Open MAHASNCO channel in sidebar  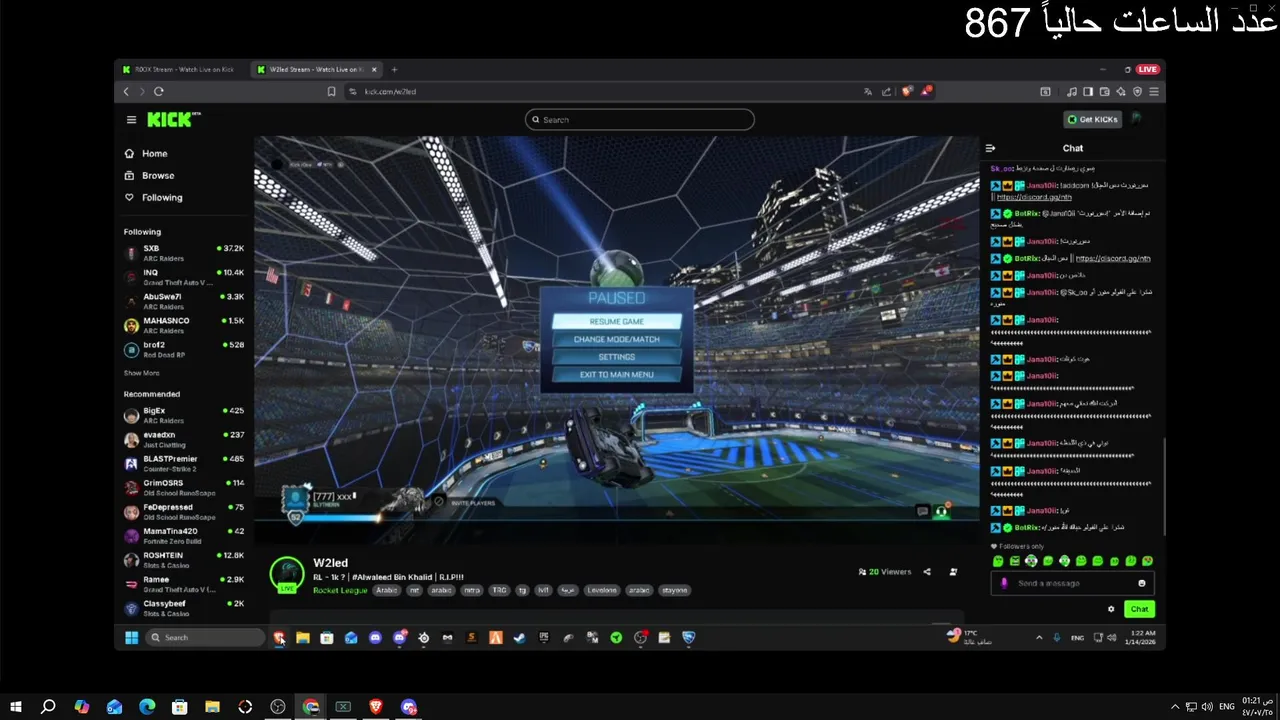pos(184,325)
